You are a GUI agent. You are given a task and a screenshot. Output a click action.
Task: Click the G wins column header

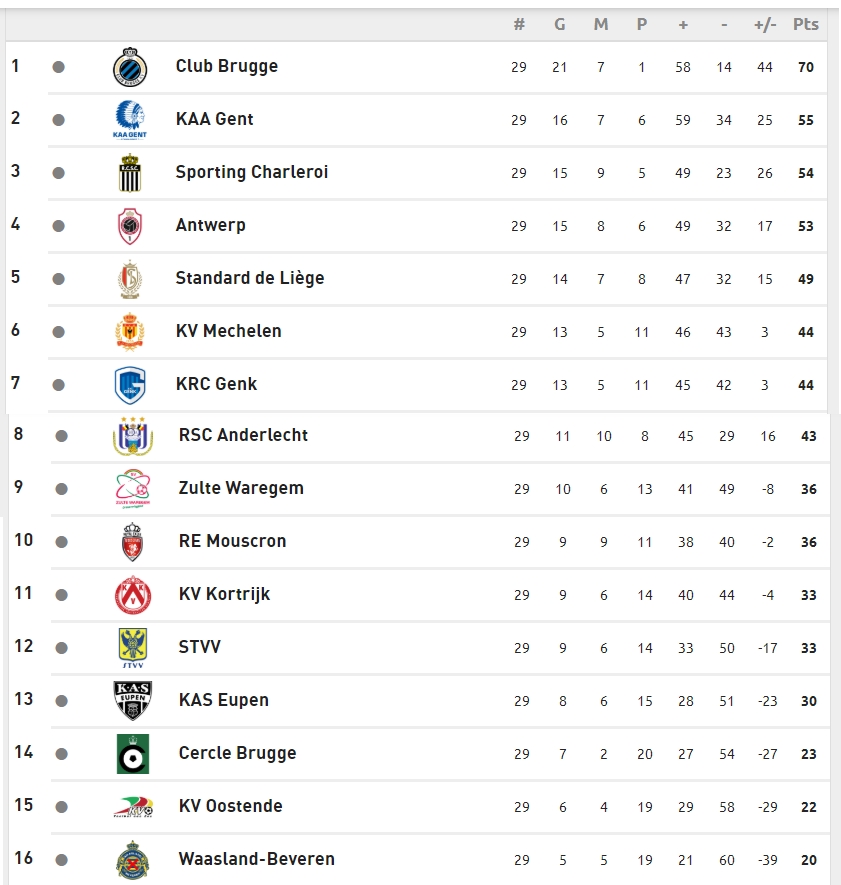(559, 24)
